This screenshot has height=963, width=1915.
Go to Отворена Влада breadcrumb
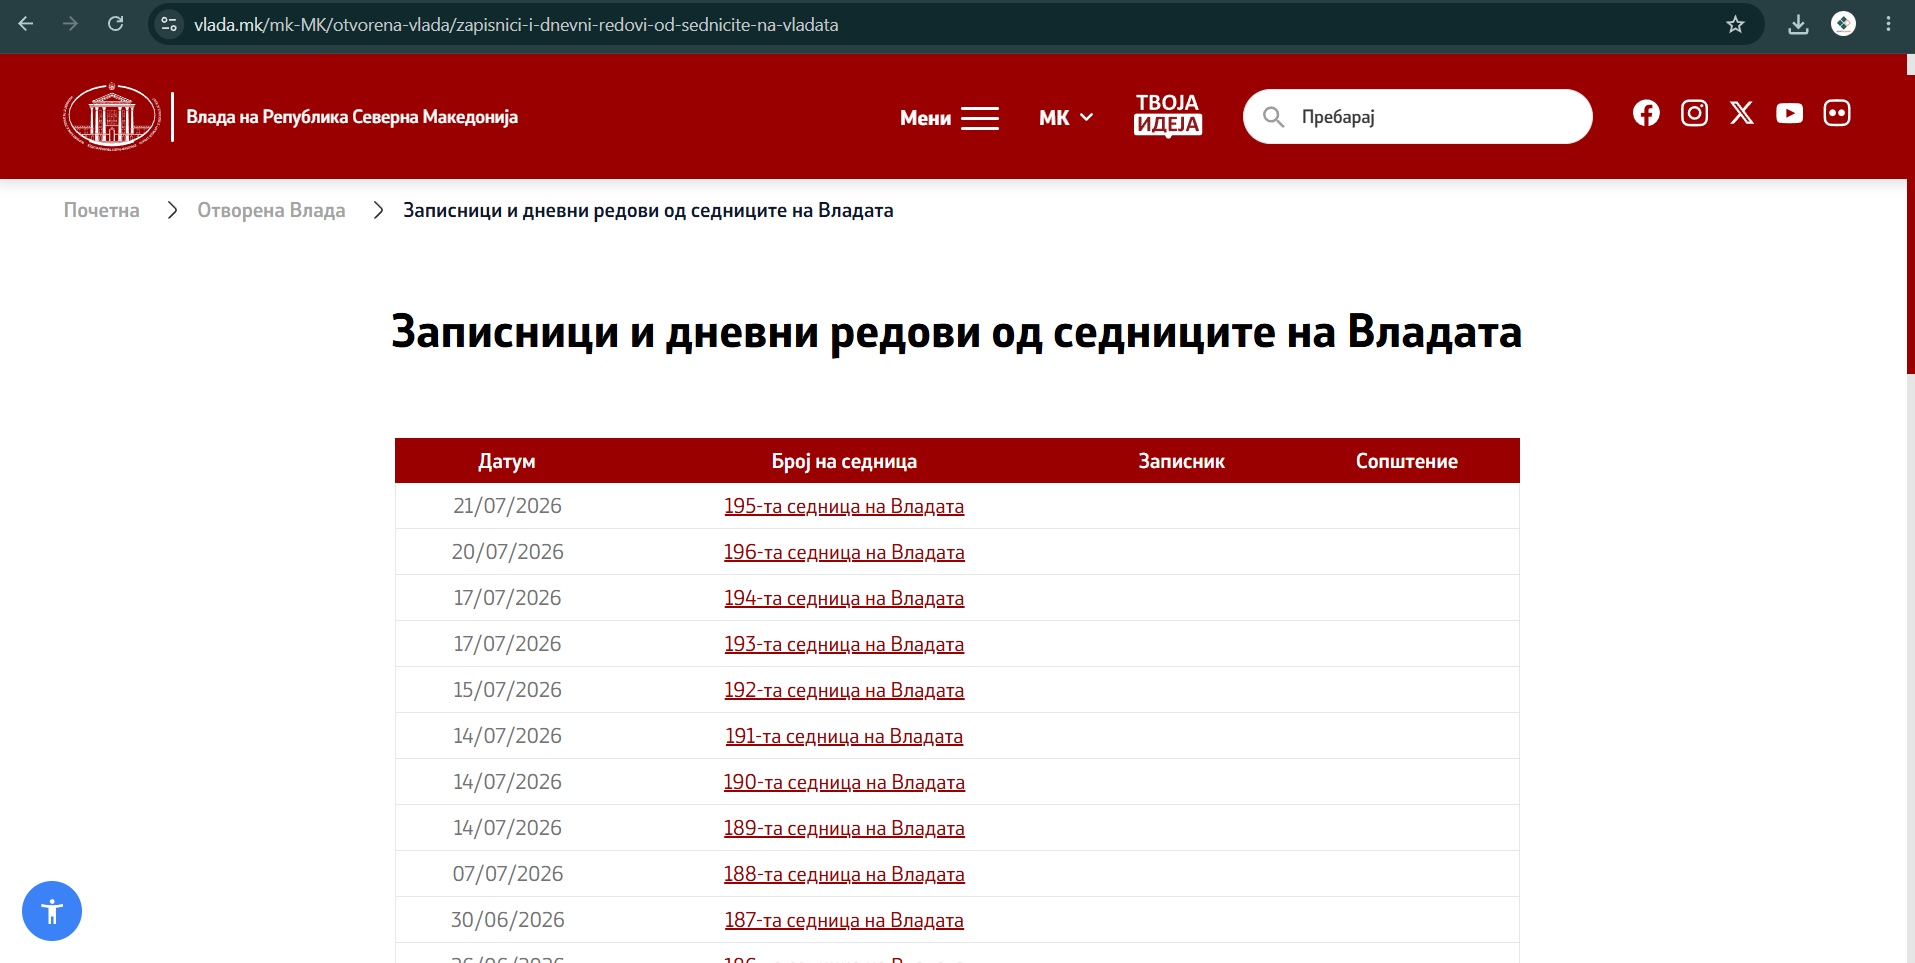pos(271,210)
